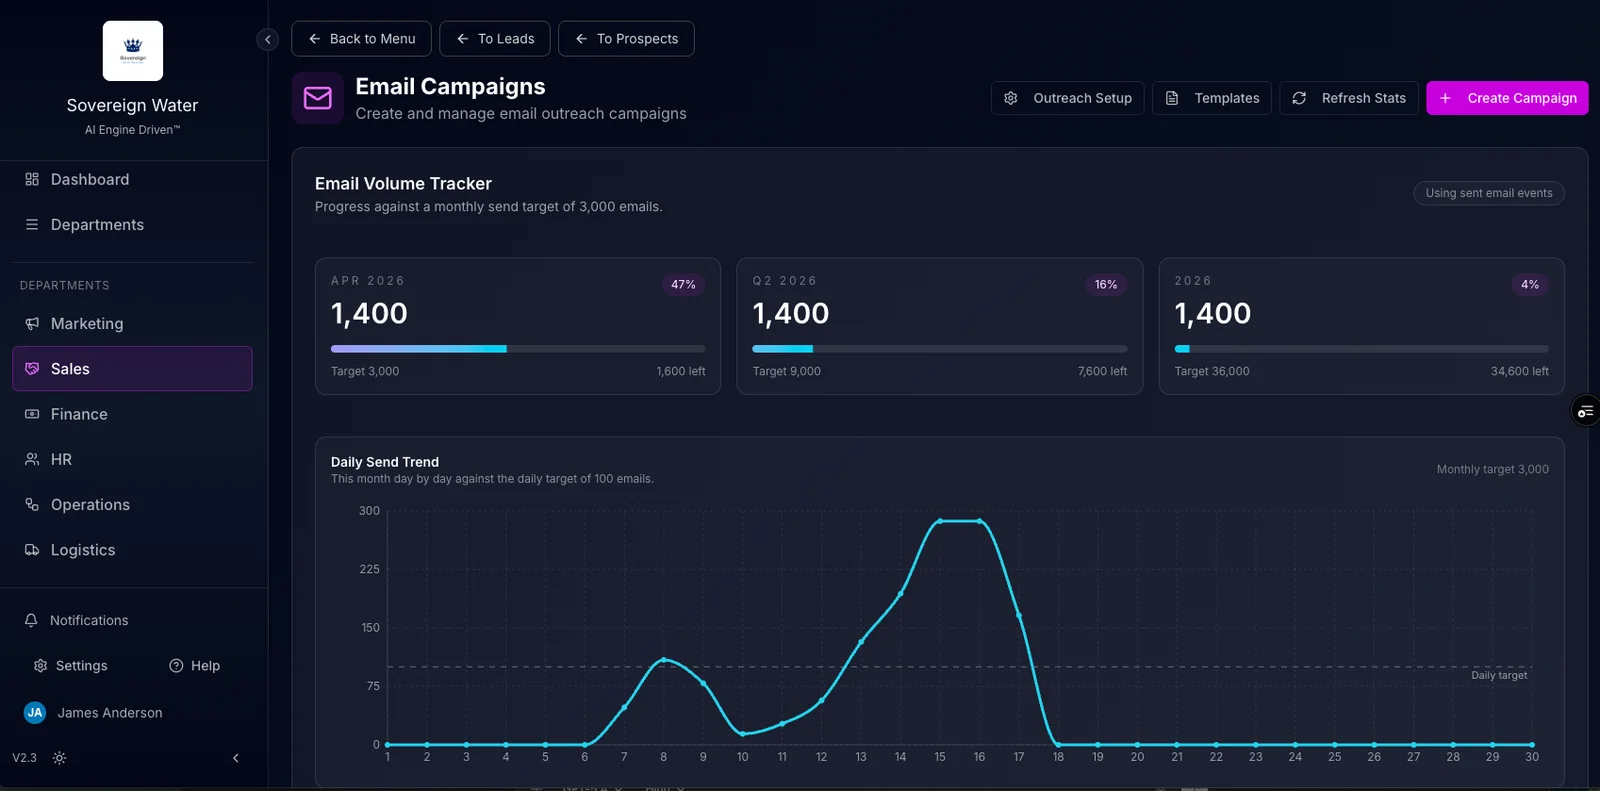Select the Marketing department
Image resolution: width=1600 pixels, height=791 pixels.
87,324
